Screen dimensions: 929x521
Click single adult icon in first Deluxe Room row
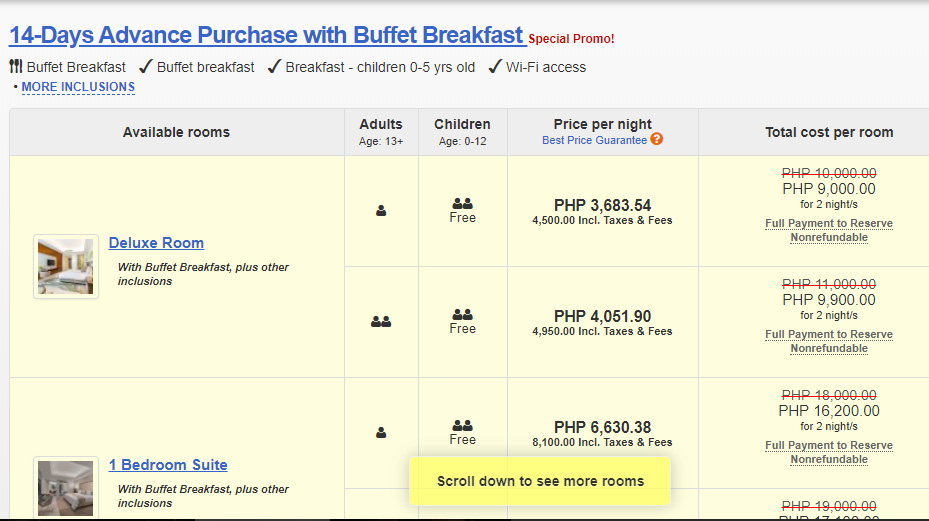(x=381, y=211)
